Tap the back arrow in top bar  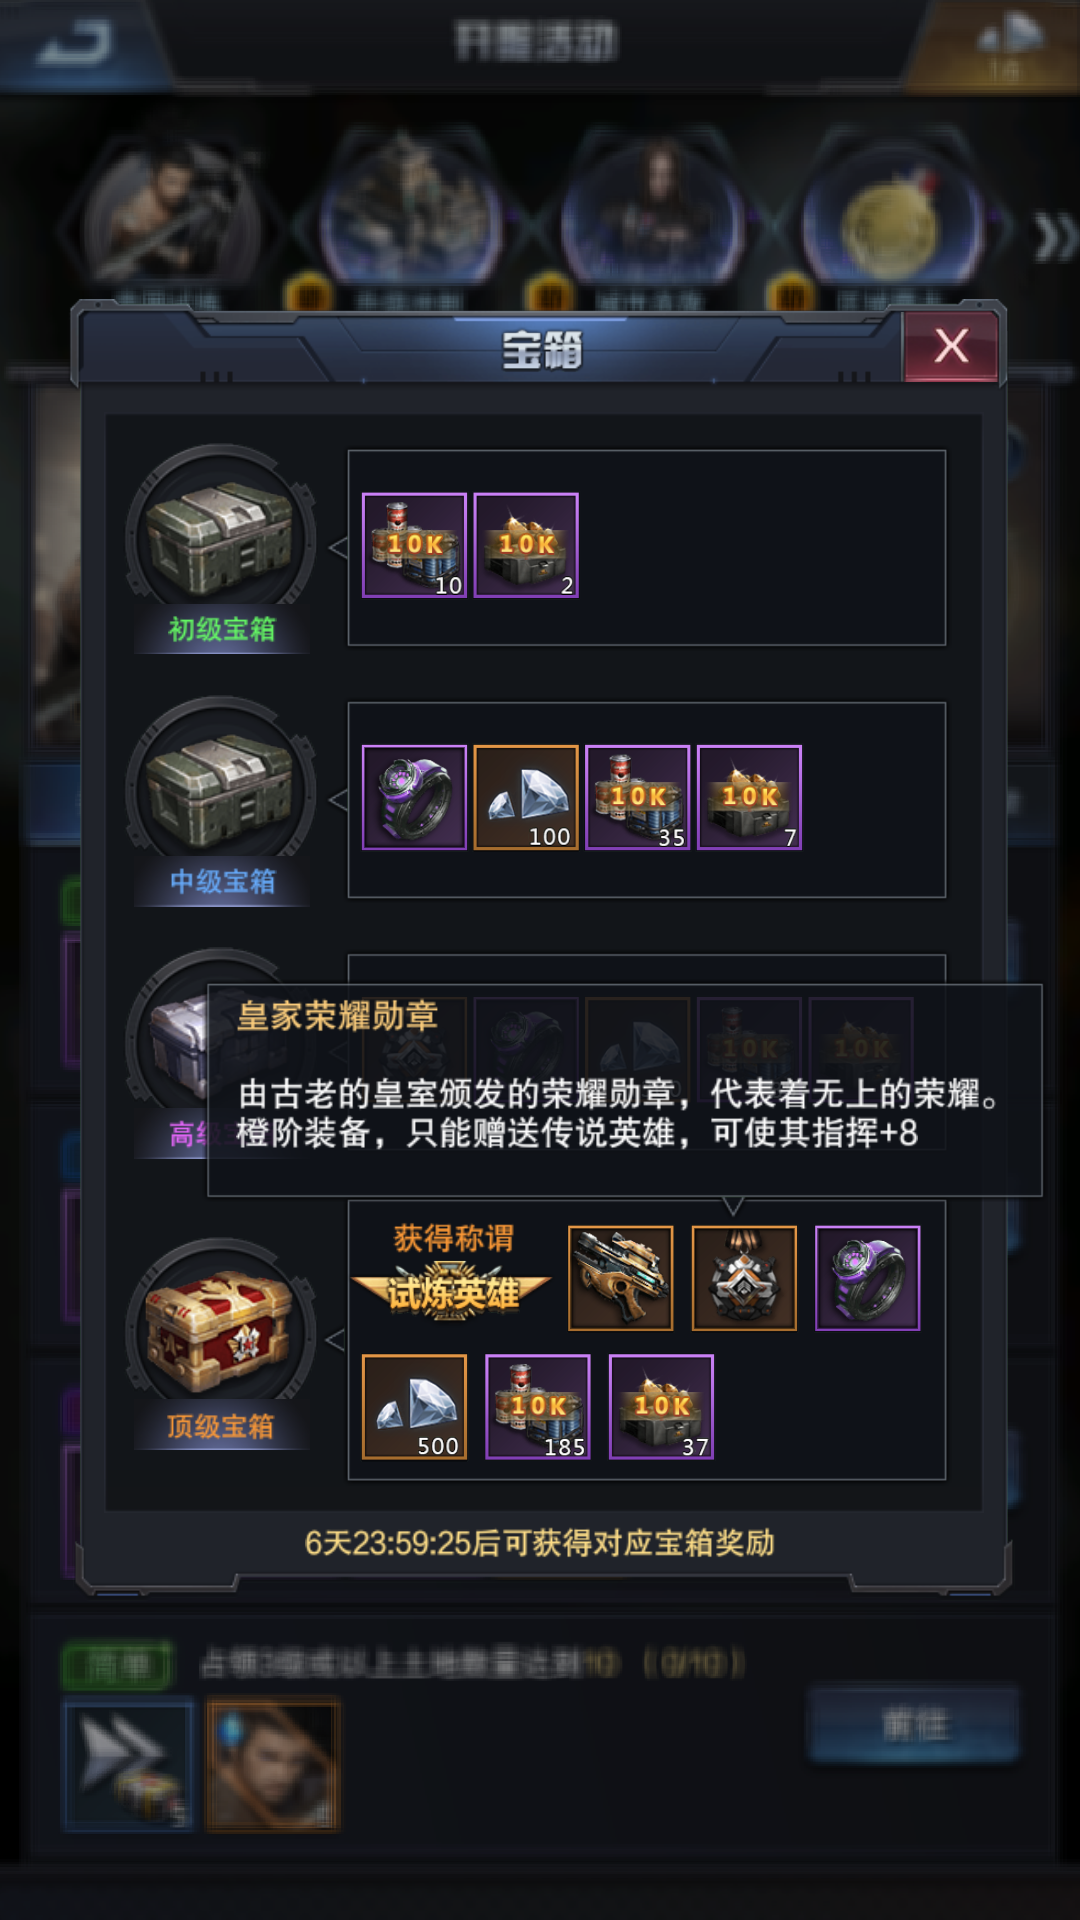pos(75,44)
